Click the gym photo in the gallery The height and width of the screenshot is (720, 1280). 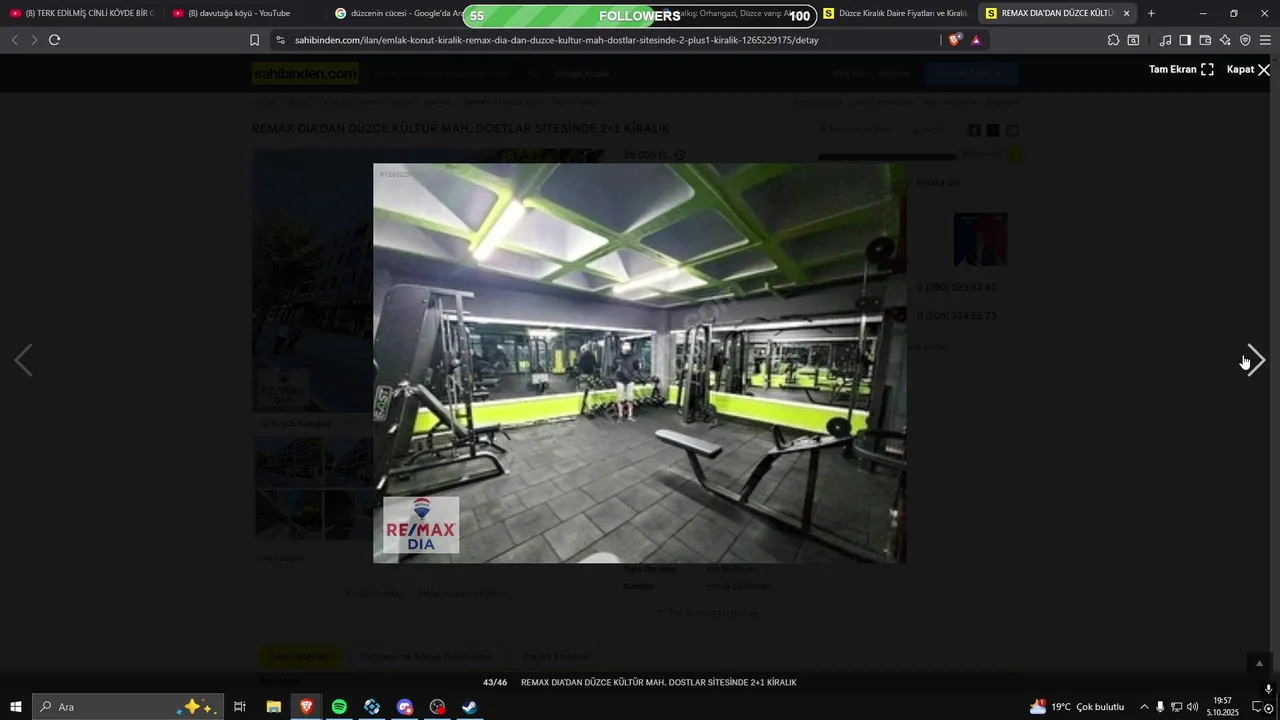click(x=640, y=363)
